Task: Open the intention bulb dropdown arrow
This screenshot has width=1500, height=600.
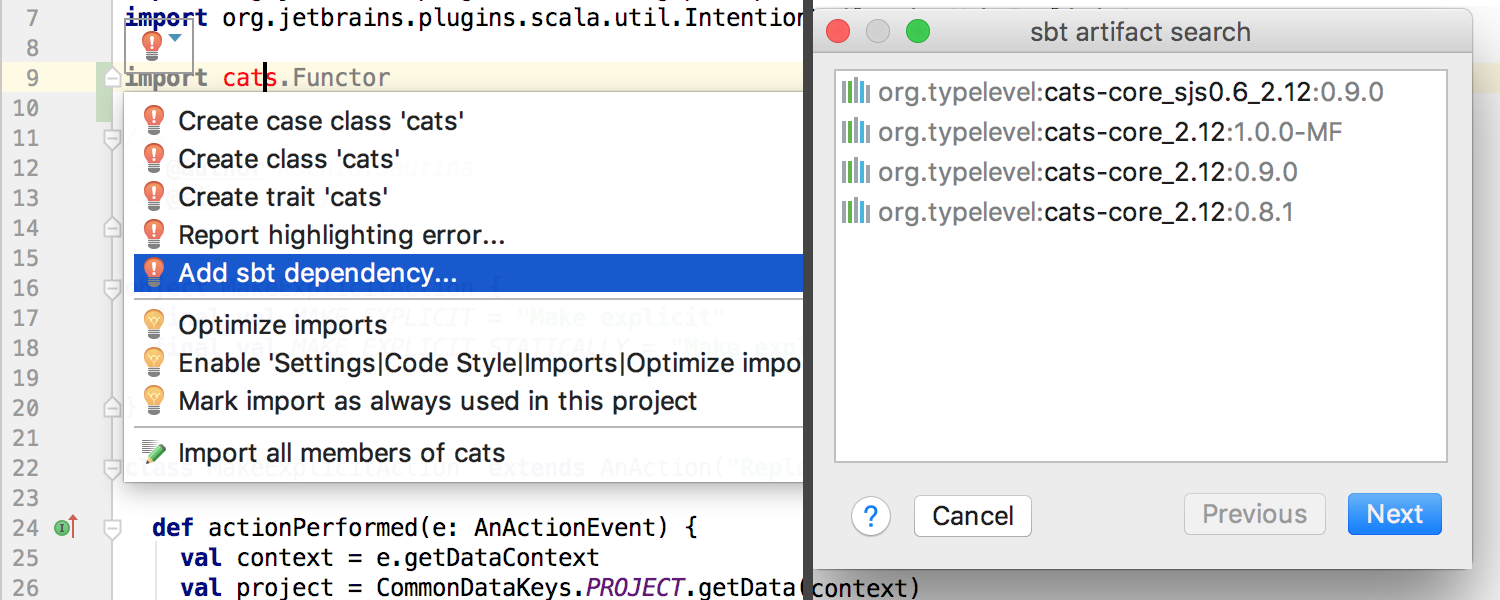Action: [176, 39]
